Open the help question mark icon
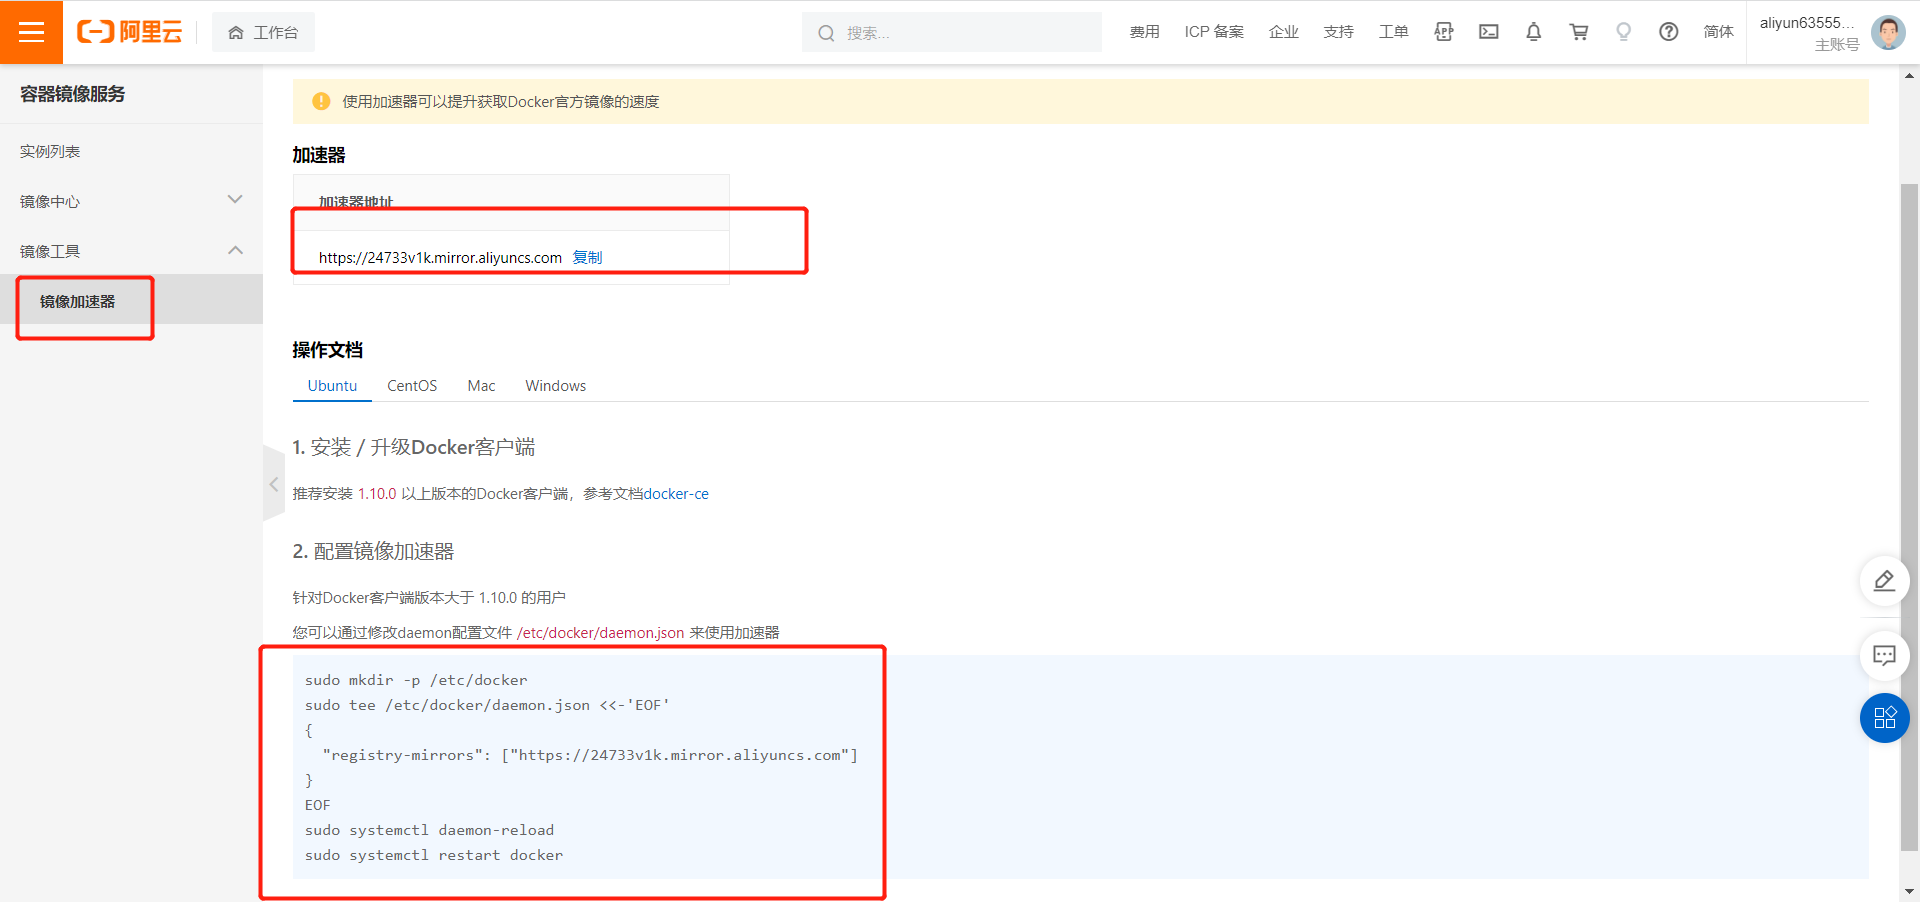The width and height of the screenshot is (1920, 902). [x=1669, y=32]
